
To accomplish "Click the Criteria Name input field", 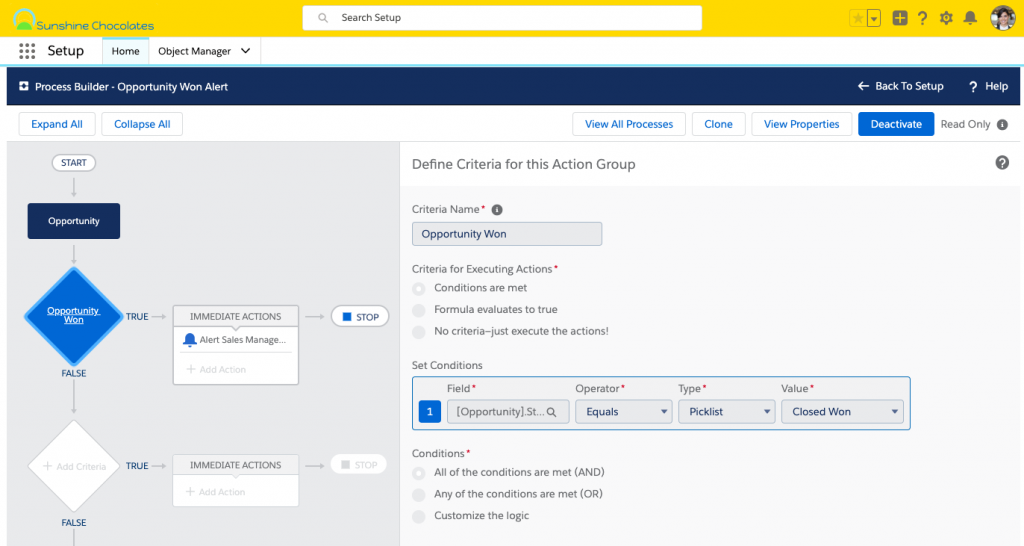I will pos(507,234).
